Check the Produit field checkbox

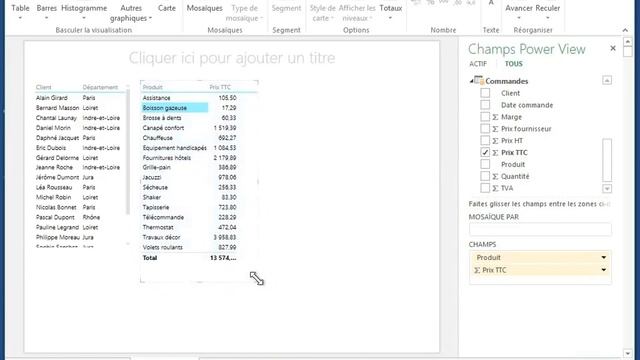tap(485, 164)
